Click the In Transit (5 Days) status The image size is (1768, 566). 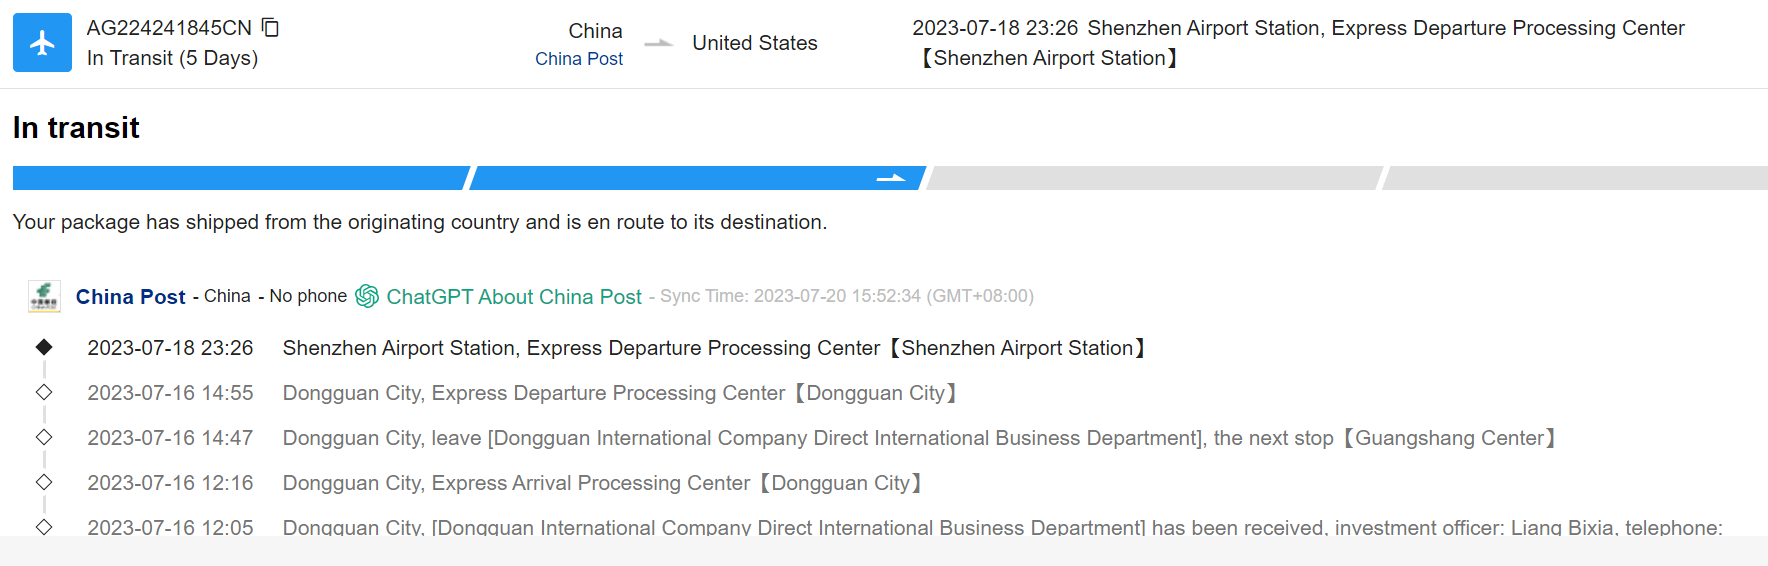172,58
